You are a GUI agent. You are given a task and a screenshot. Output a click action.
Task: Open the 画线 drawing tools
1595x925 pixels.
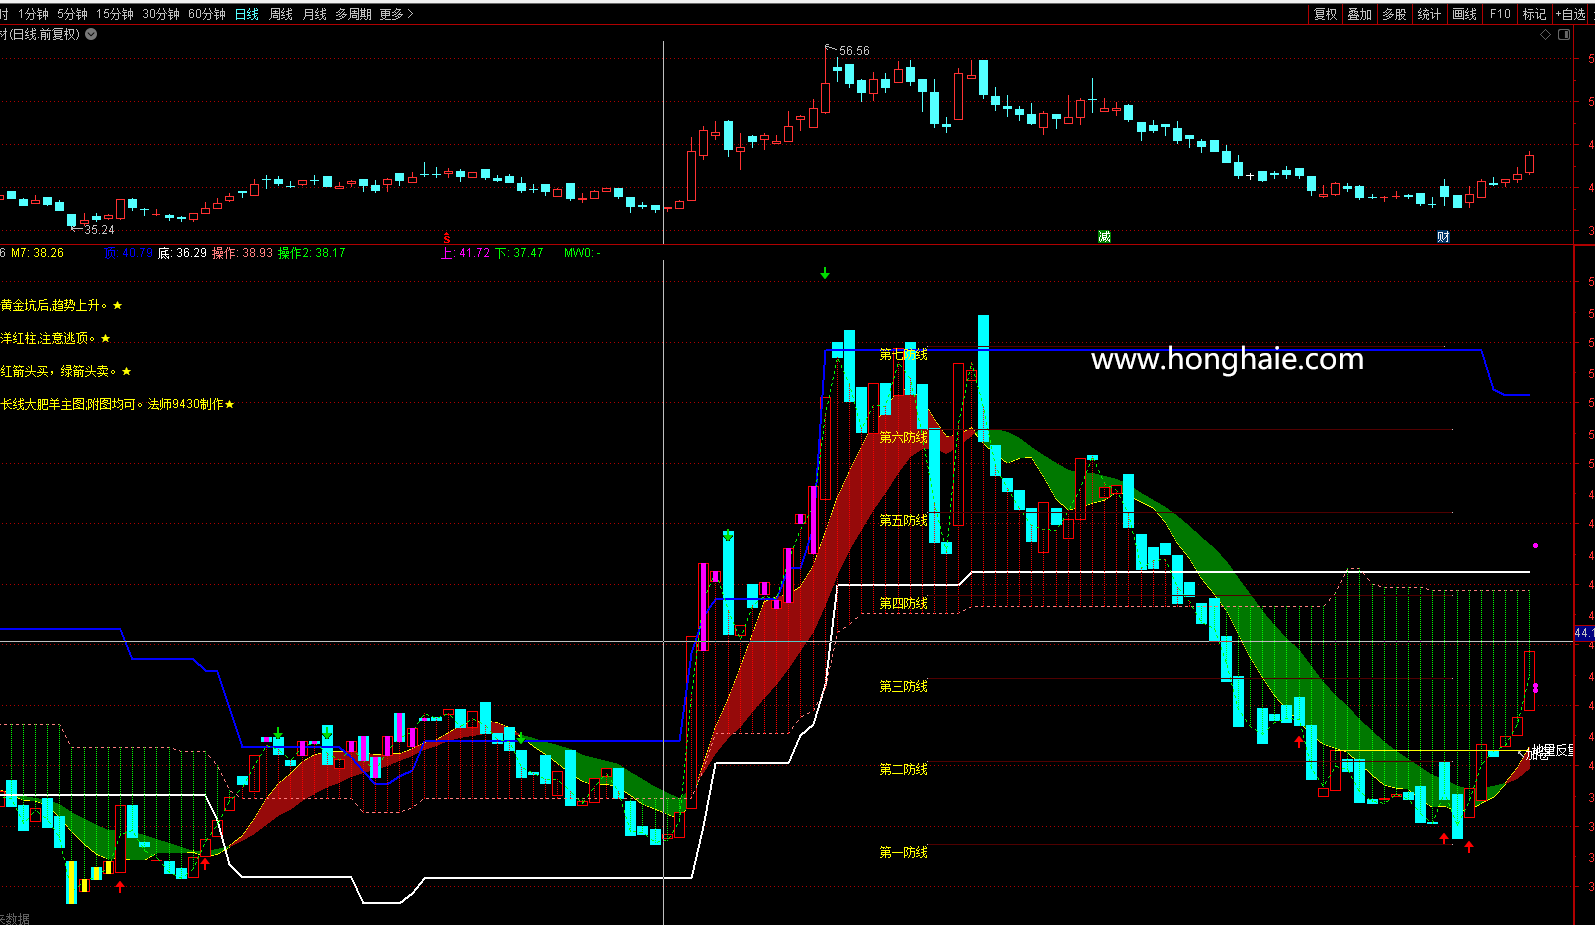[1464, 14]
